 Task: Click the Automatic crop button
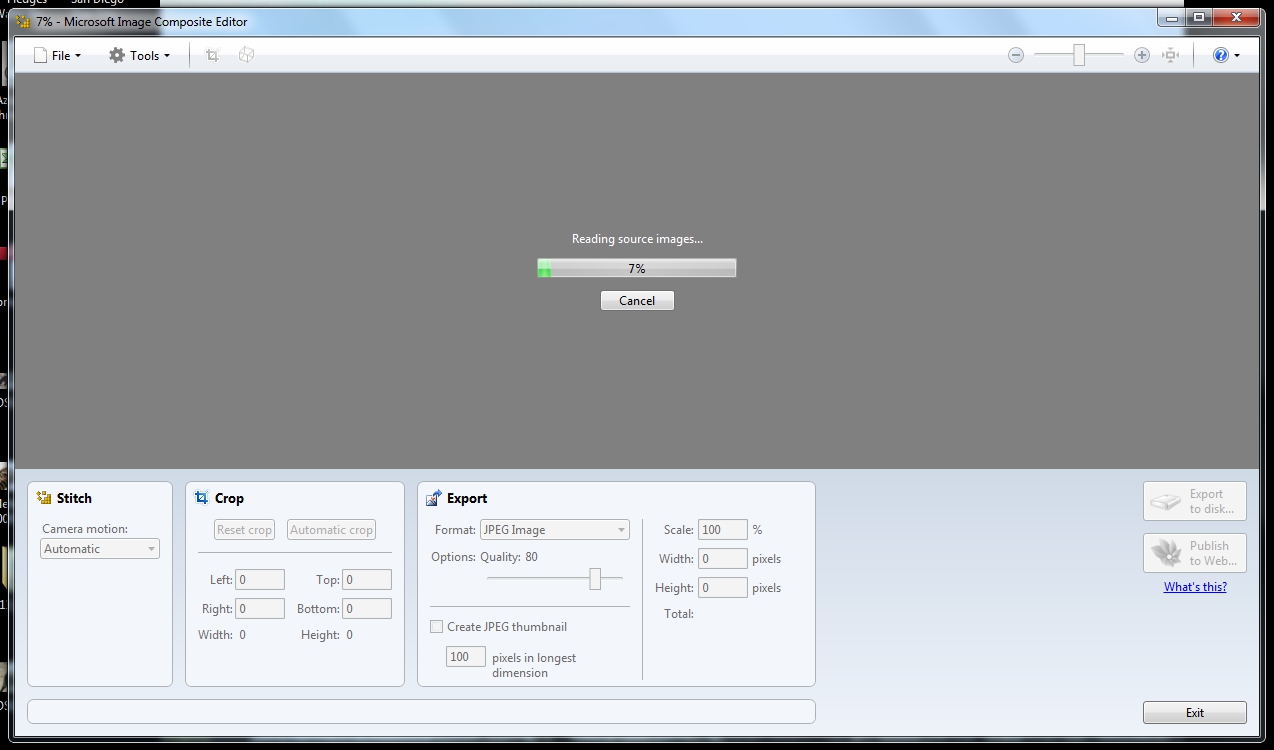pyautogui.click(x=331, y=530)
